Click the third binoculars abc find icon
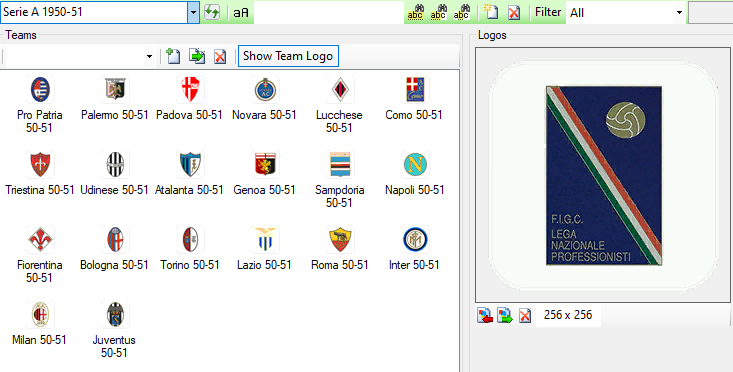Screen dimensions: 733x372 (461, 12)
